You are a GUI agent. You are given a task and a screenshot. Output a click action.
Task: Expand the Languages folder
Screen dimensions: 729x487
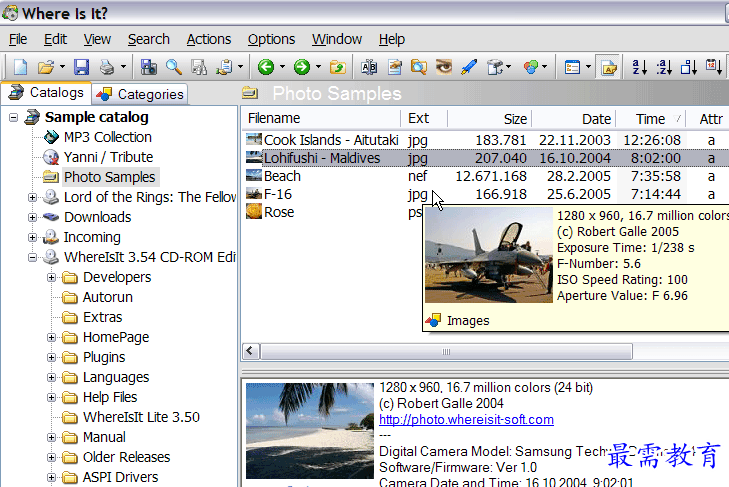[x=52, y=377]
